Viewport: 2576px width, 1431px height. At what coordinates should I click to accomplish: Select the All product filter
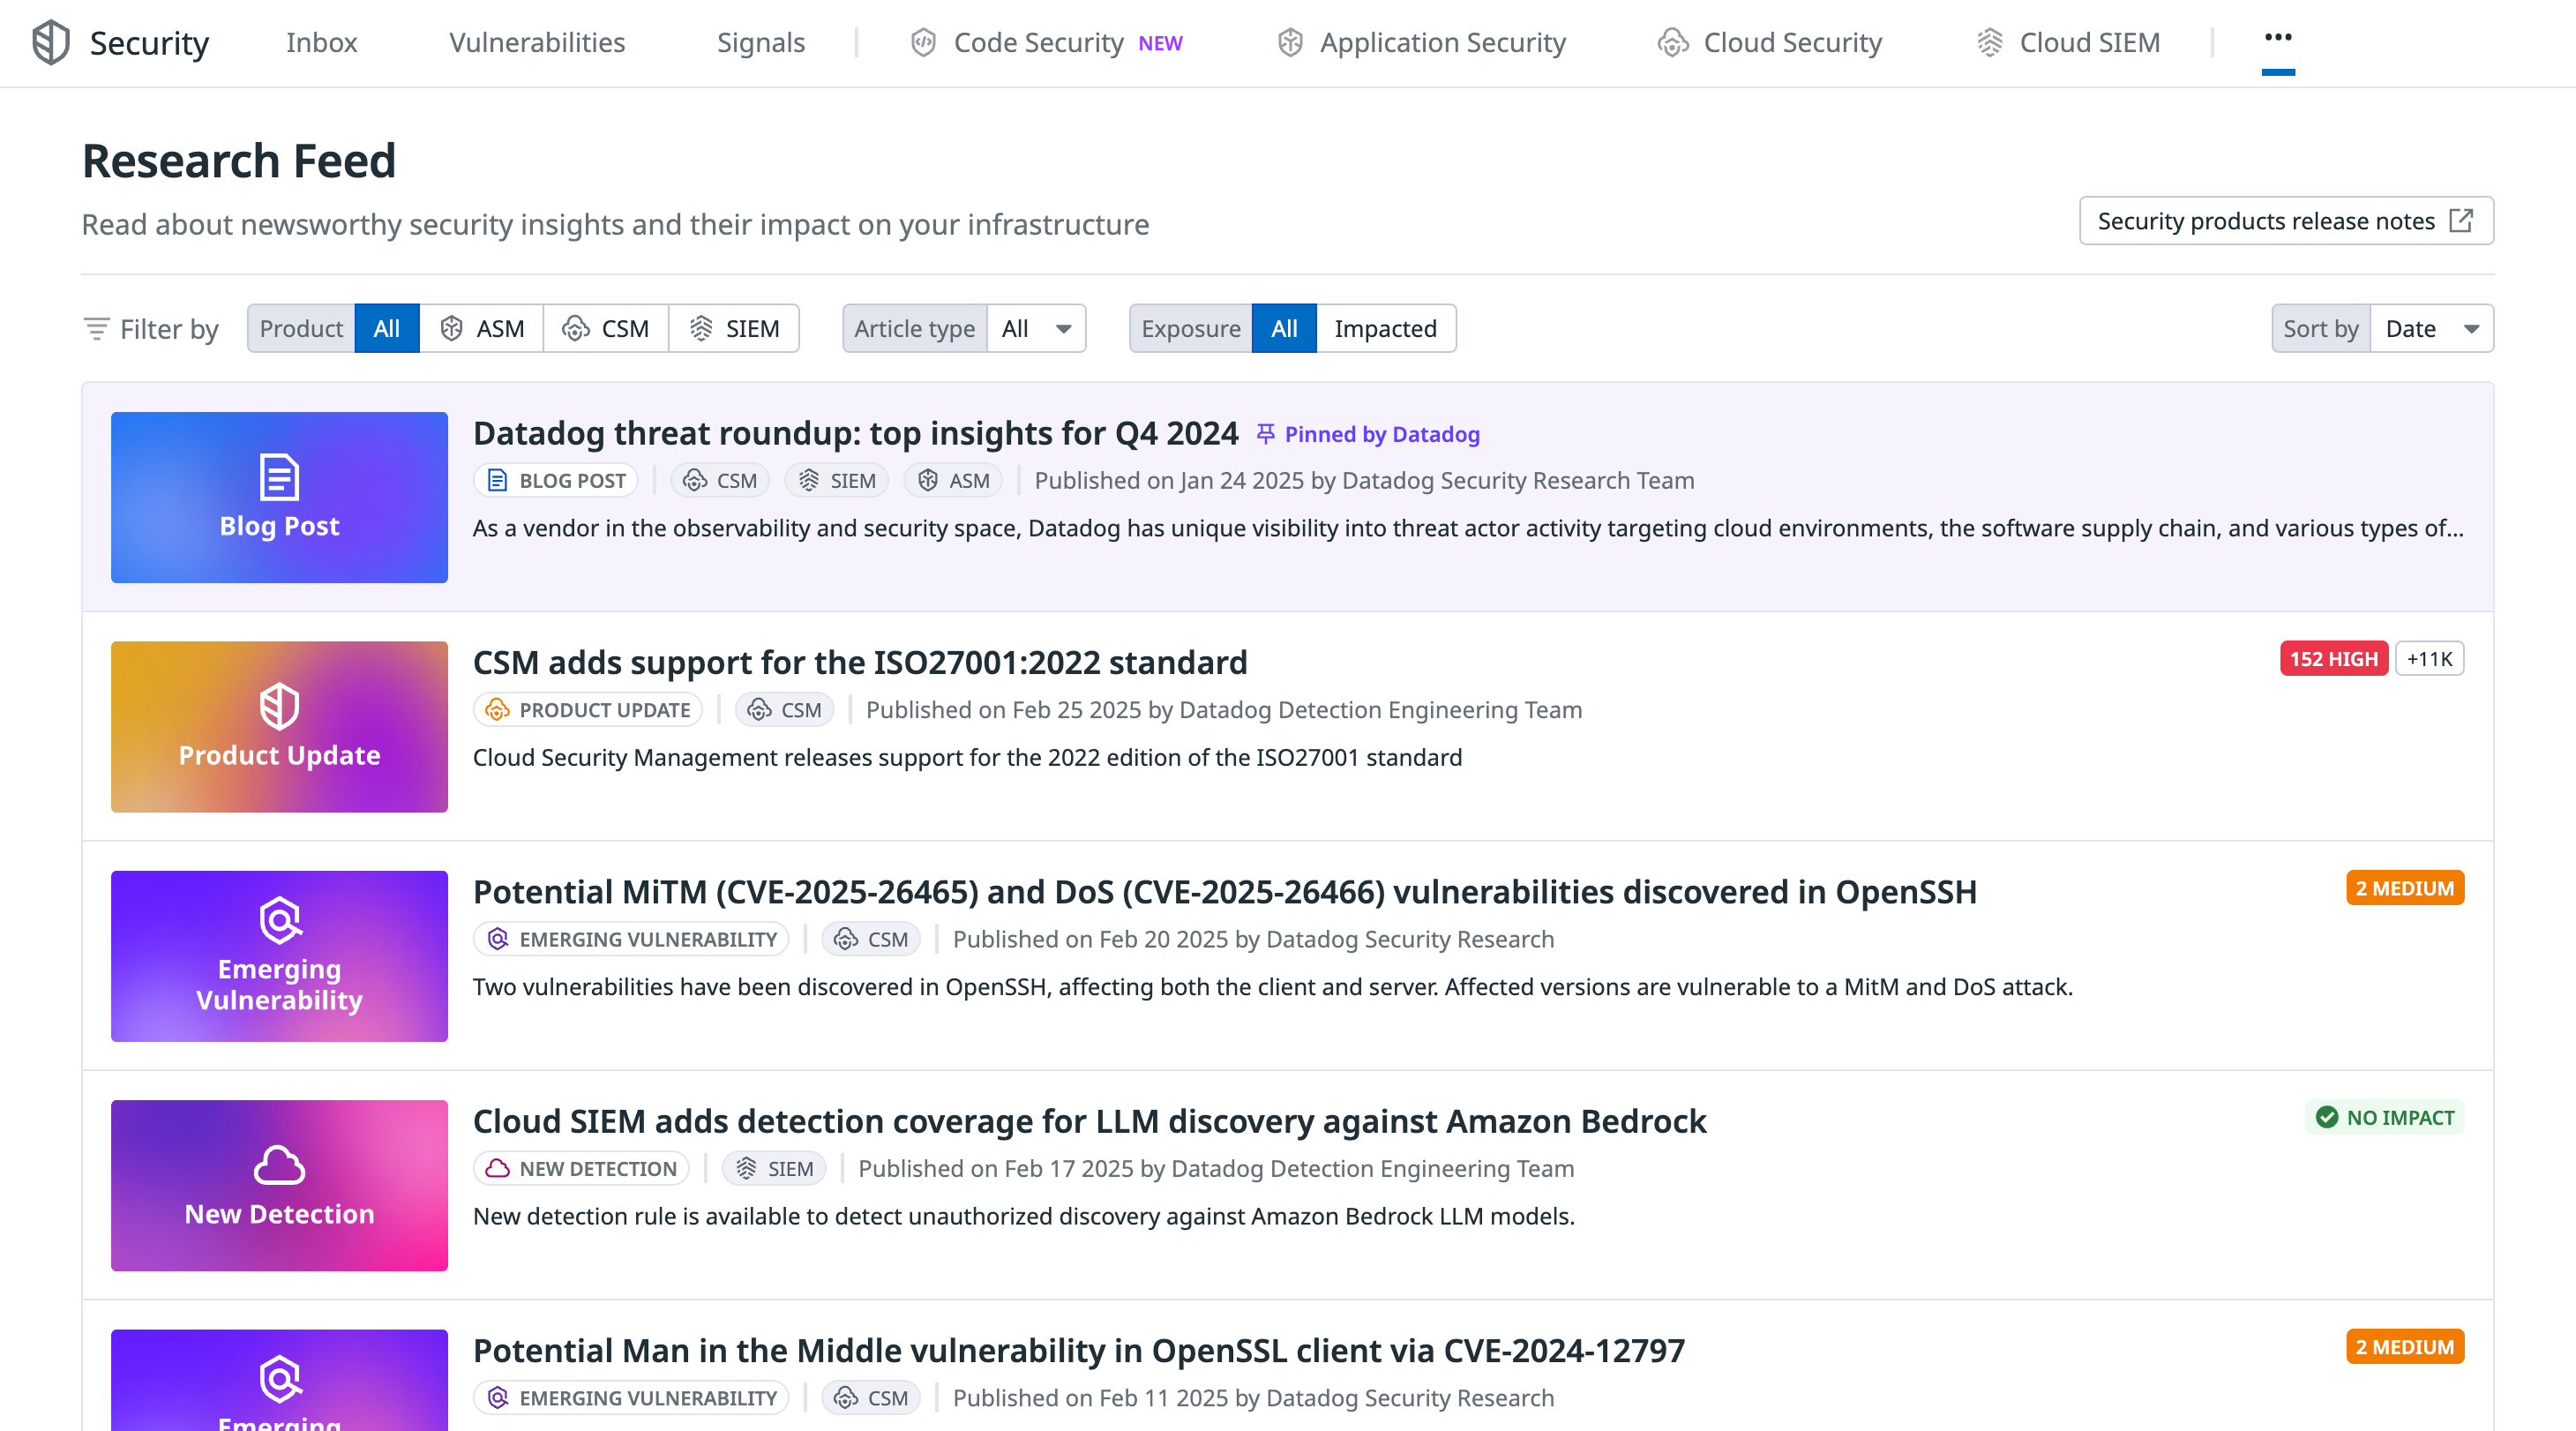[x=386, y=329]
